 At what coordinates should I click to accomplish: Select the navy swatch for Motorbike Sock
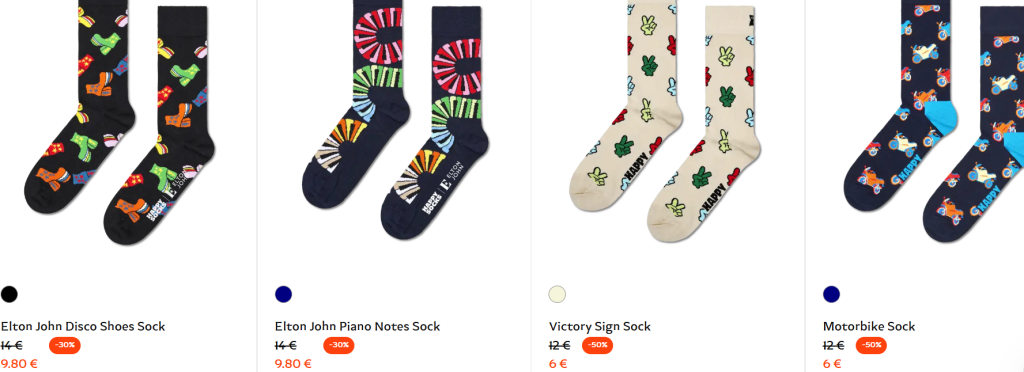831,294
